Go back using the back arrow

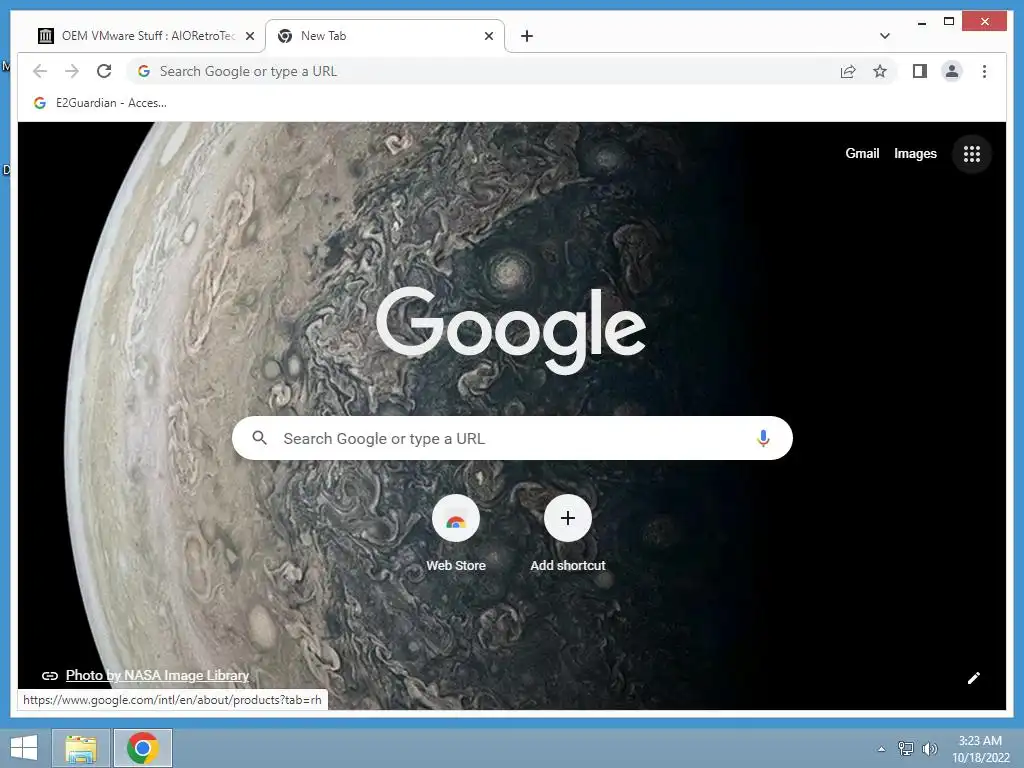(40, 71)
